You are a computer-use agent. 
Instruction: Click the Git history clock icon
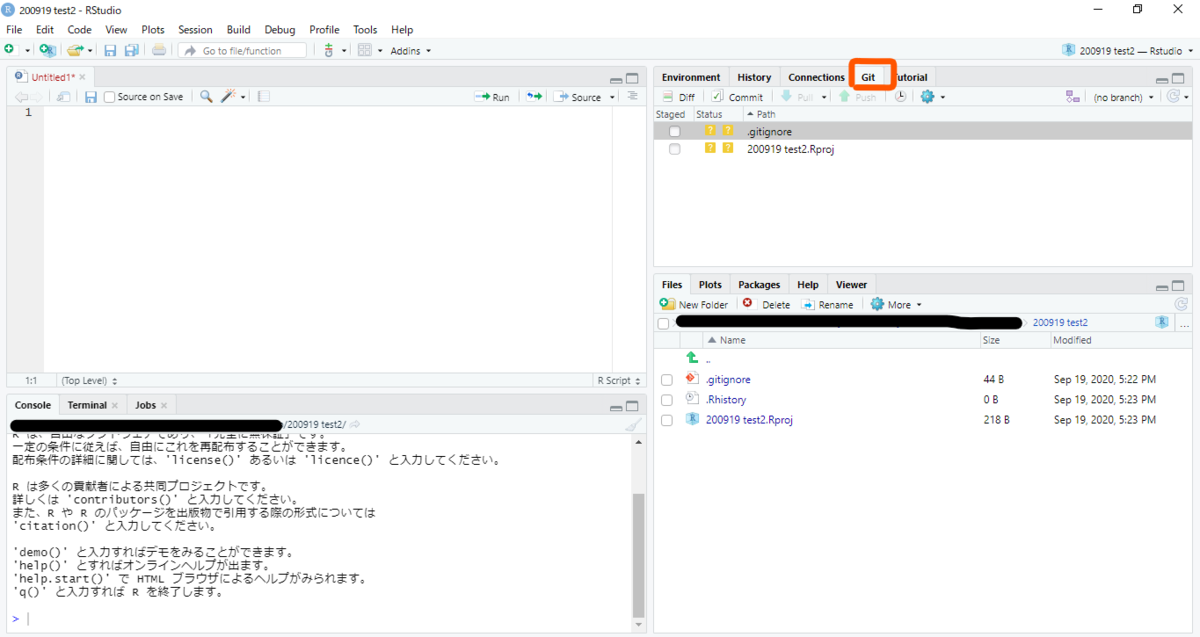pos(900,97)
